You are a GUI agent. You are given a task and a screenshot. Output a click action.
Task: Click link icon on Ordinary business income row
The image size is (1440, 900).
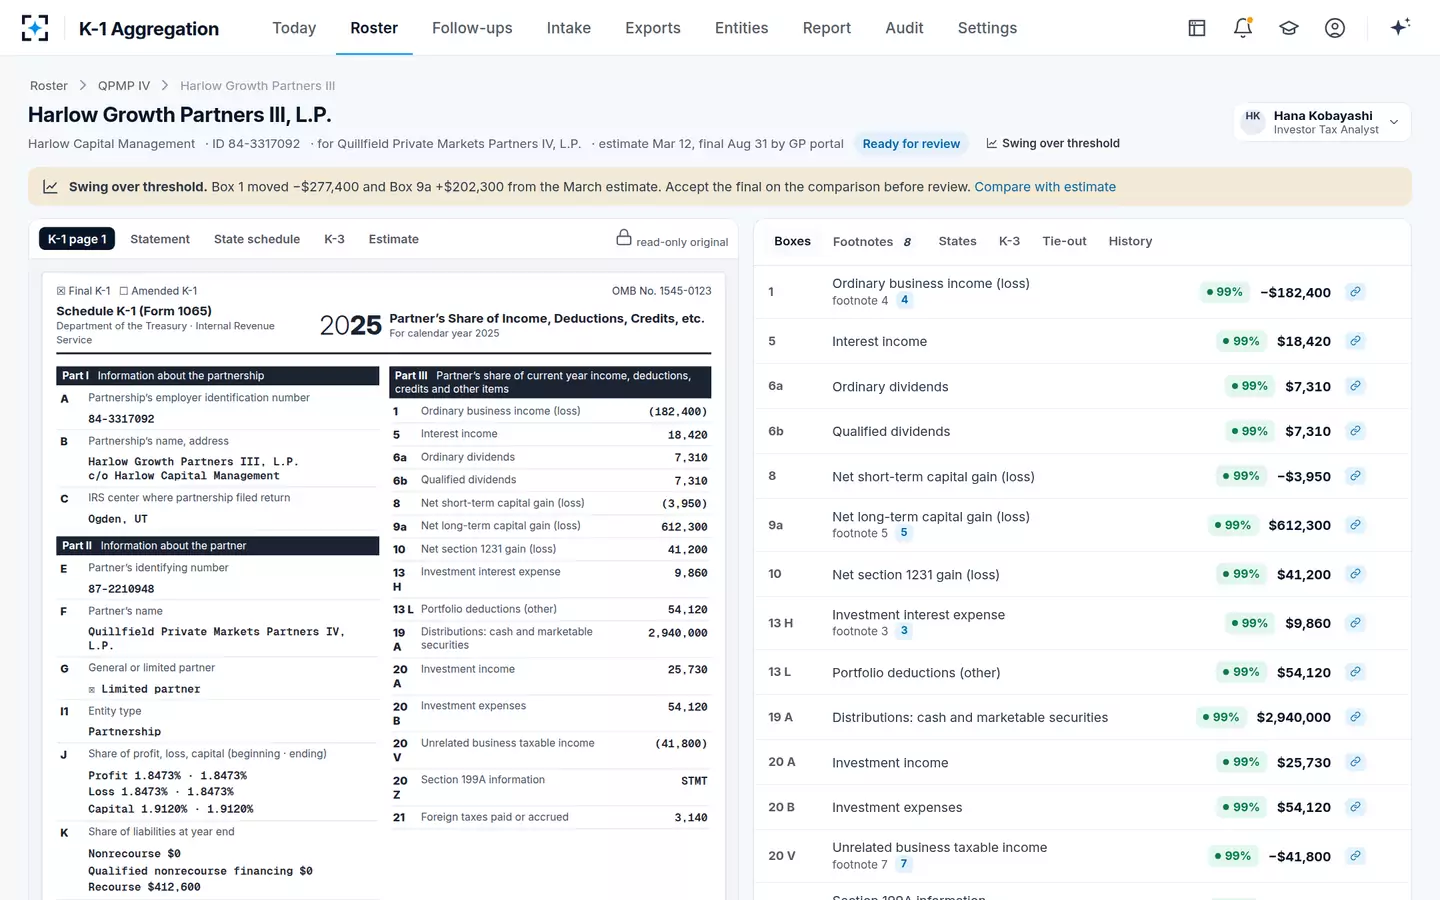pyautogui.click(x=1355, y=292)
